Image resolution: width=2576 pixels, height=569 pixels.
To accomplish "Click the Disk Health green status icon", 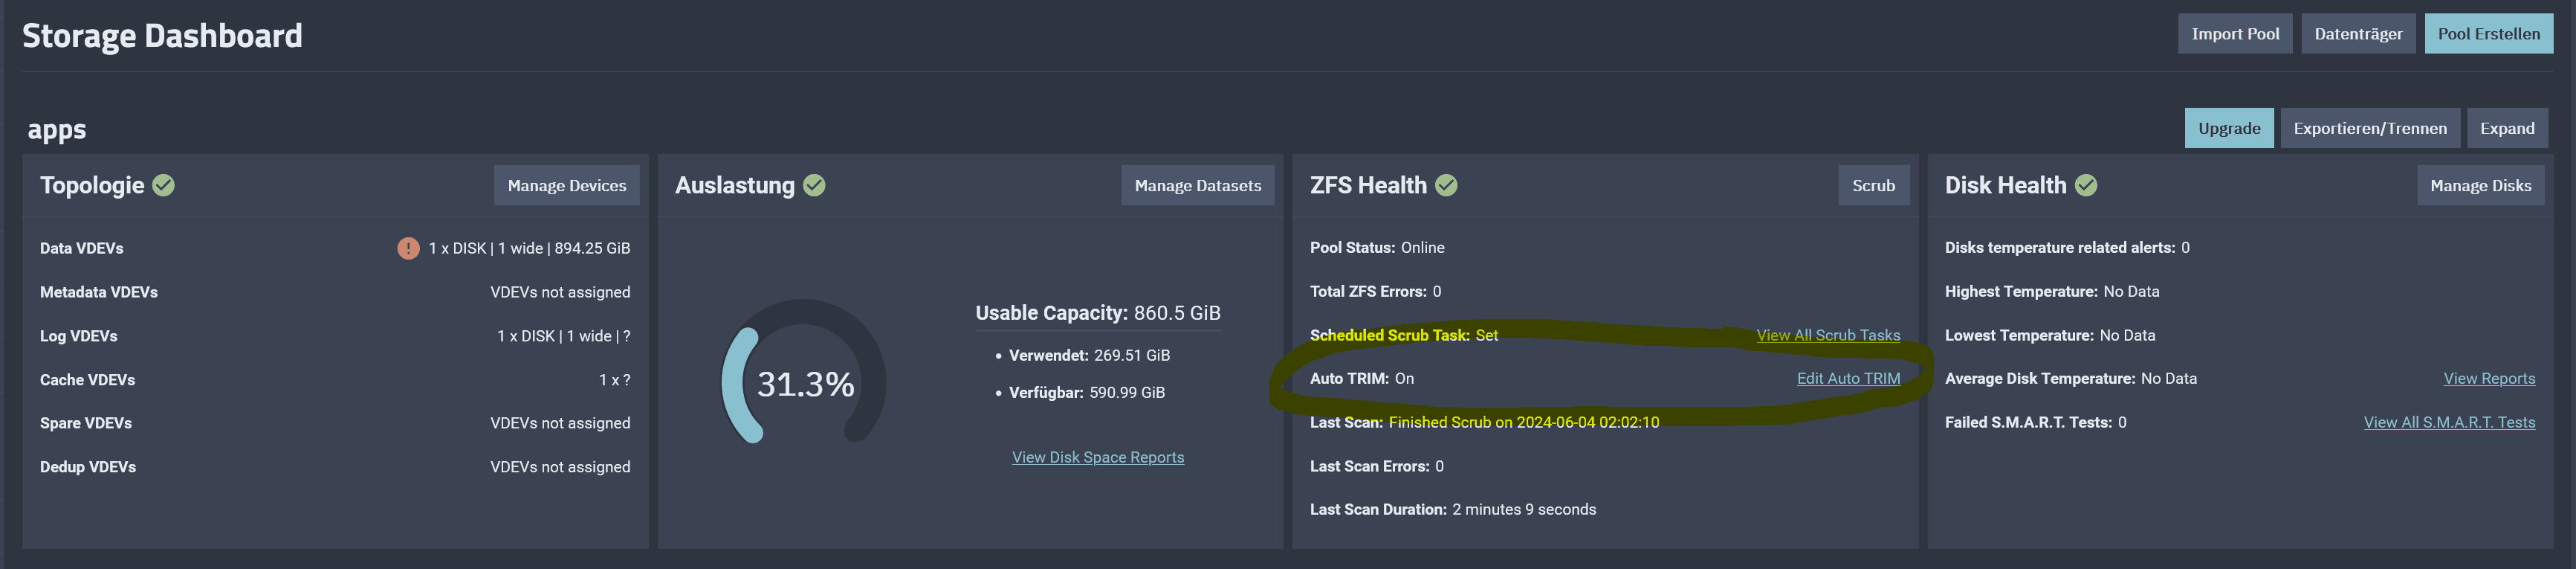I will 2086,185.
